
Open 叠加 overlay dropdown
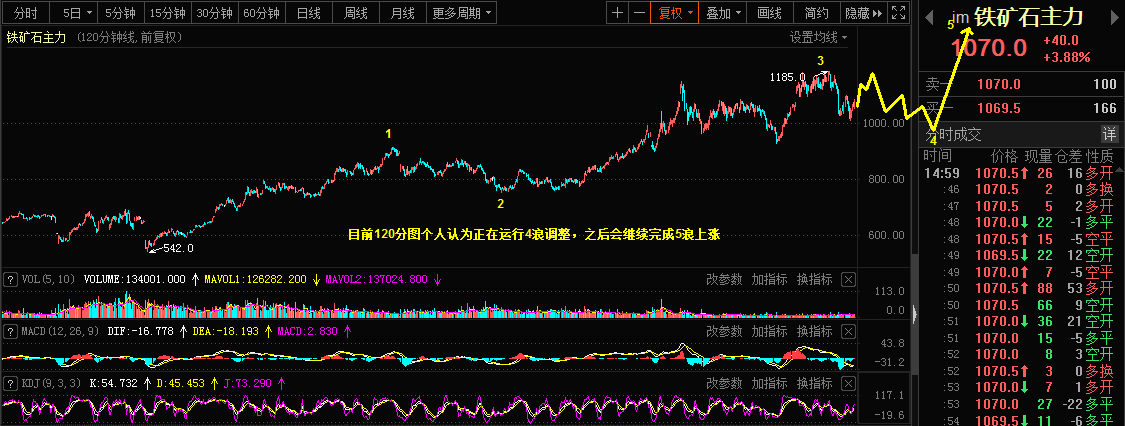pos(722,13)
